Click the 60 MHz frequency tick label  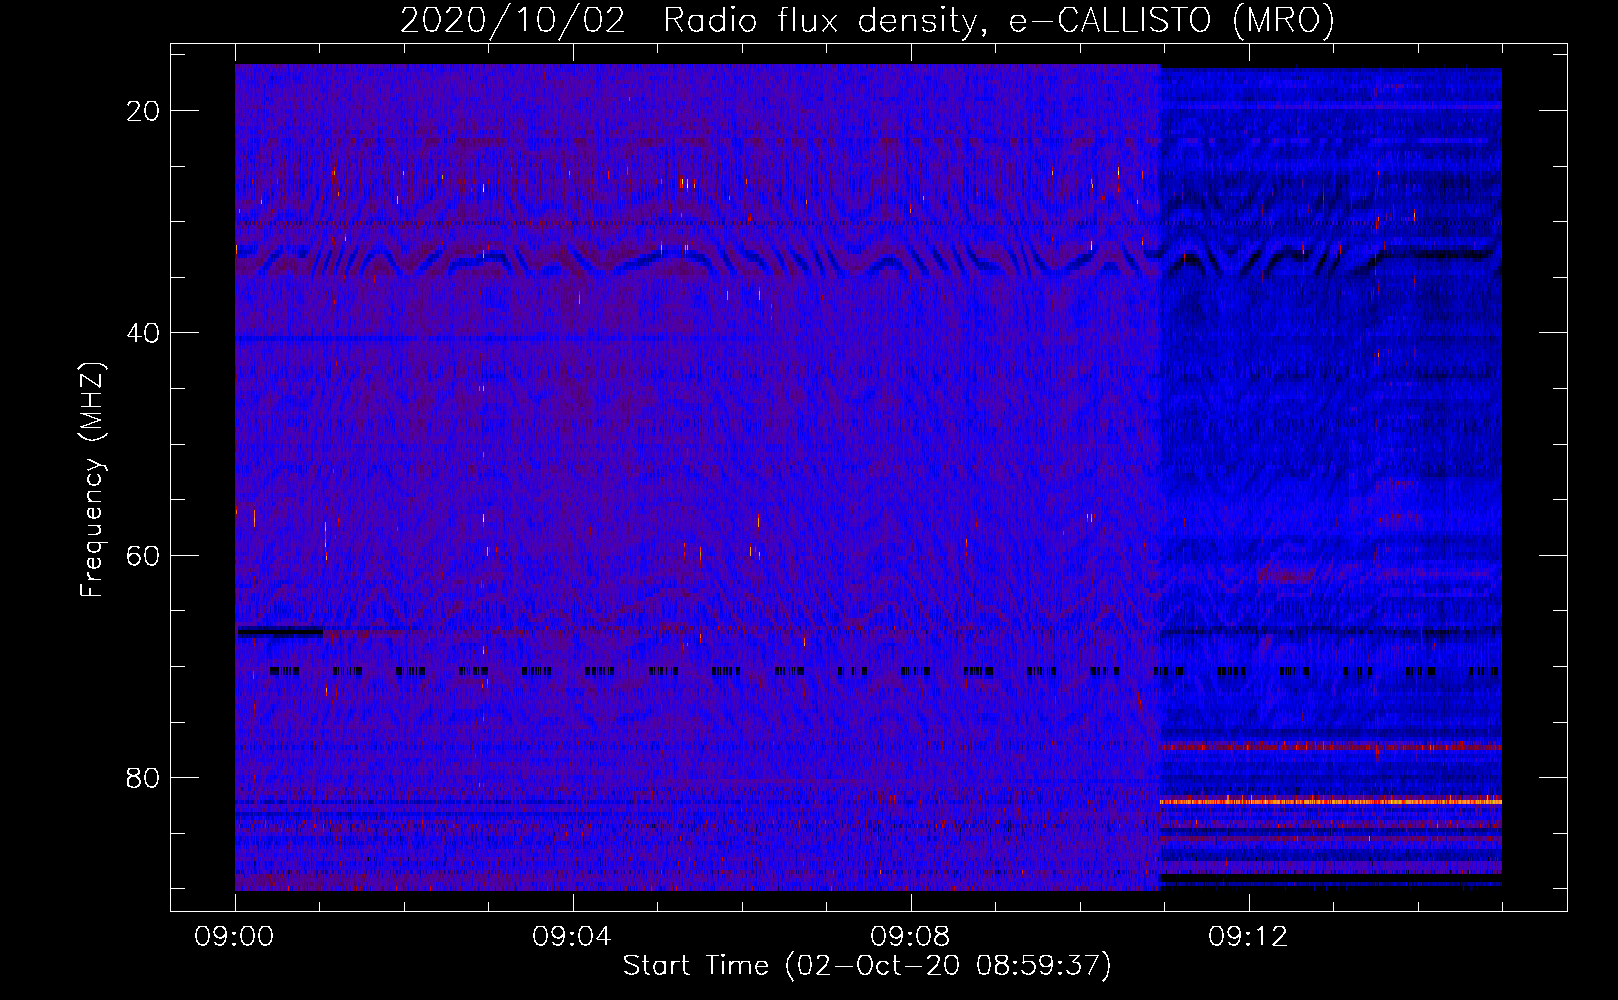click(144, 555)
